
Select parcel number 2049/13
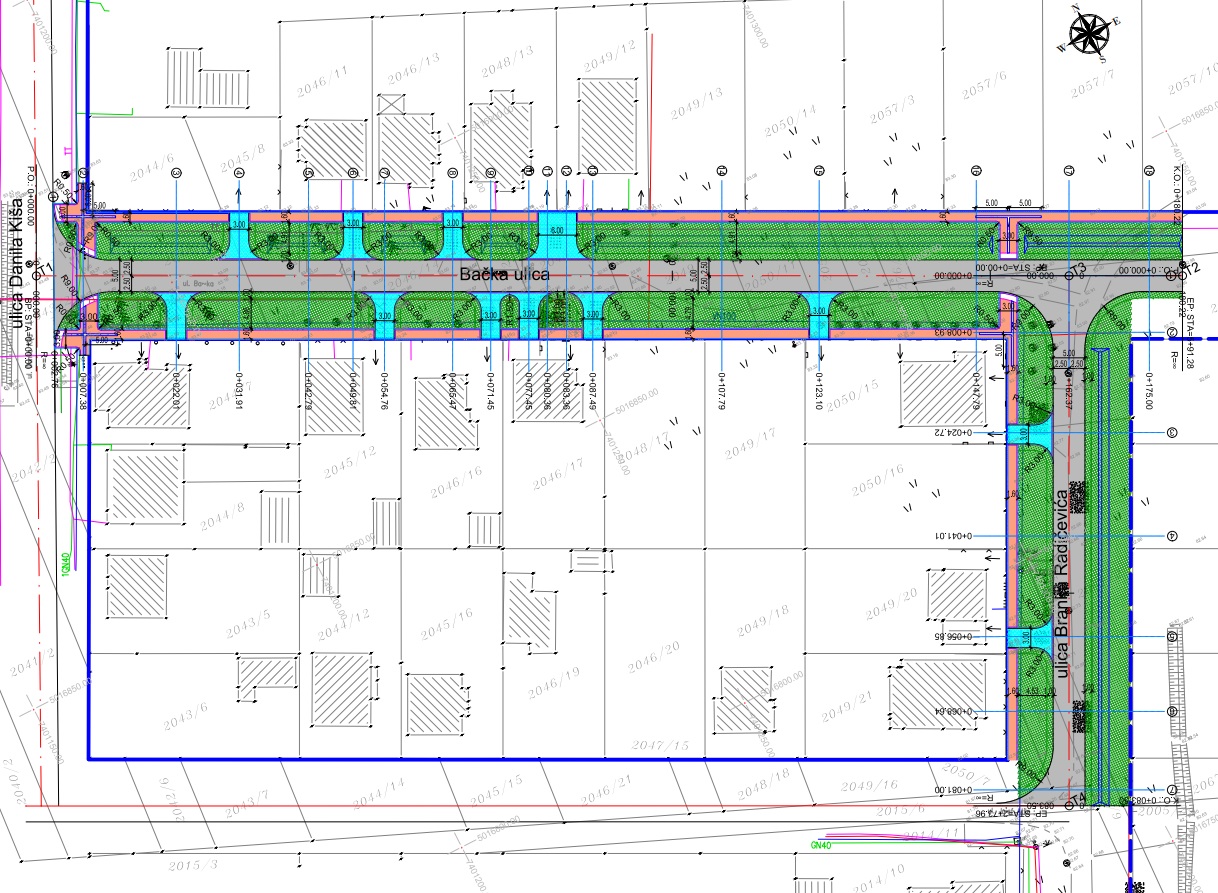point(696,103)
